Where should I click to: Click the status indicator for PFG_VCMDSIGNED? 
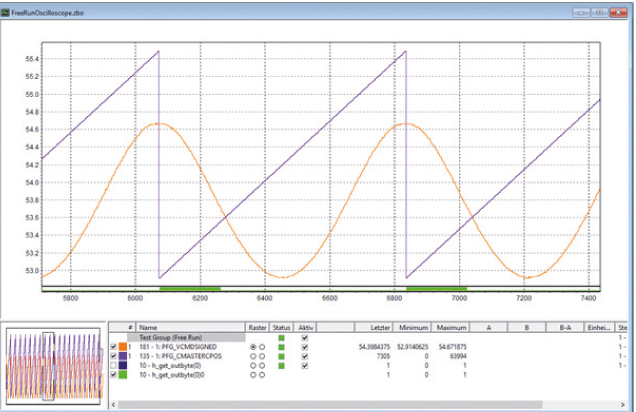click(282, 347)
